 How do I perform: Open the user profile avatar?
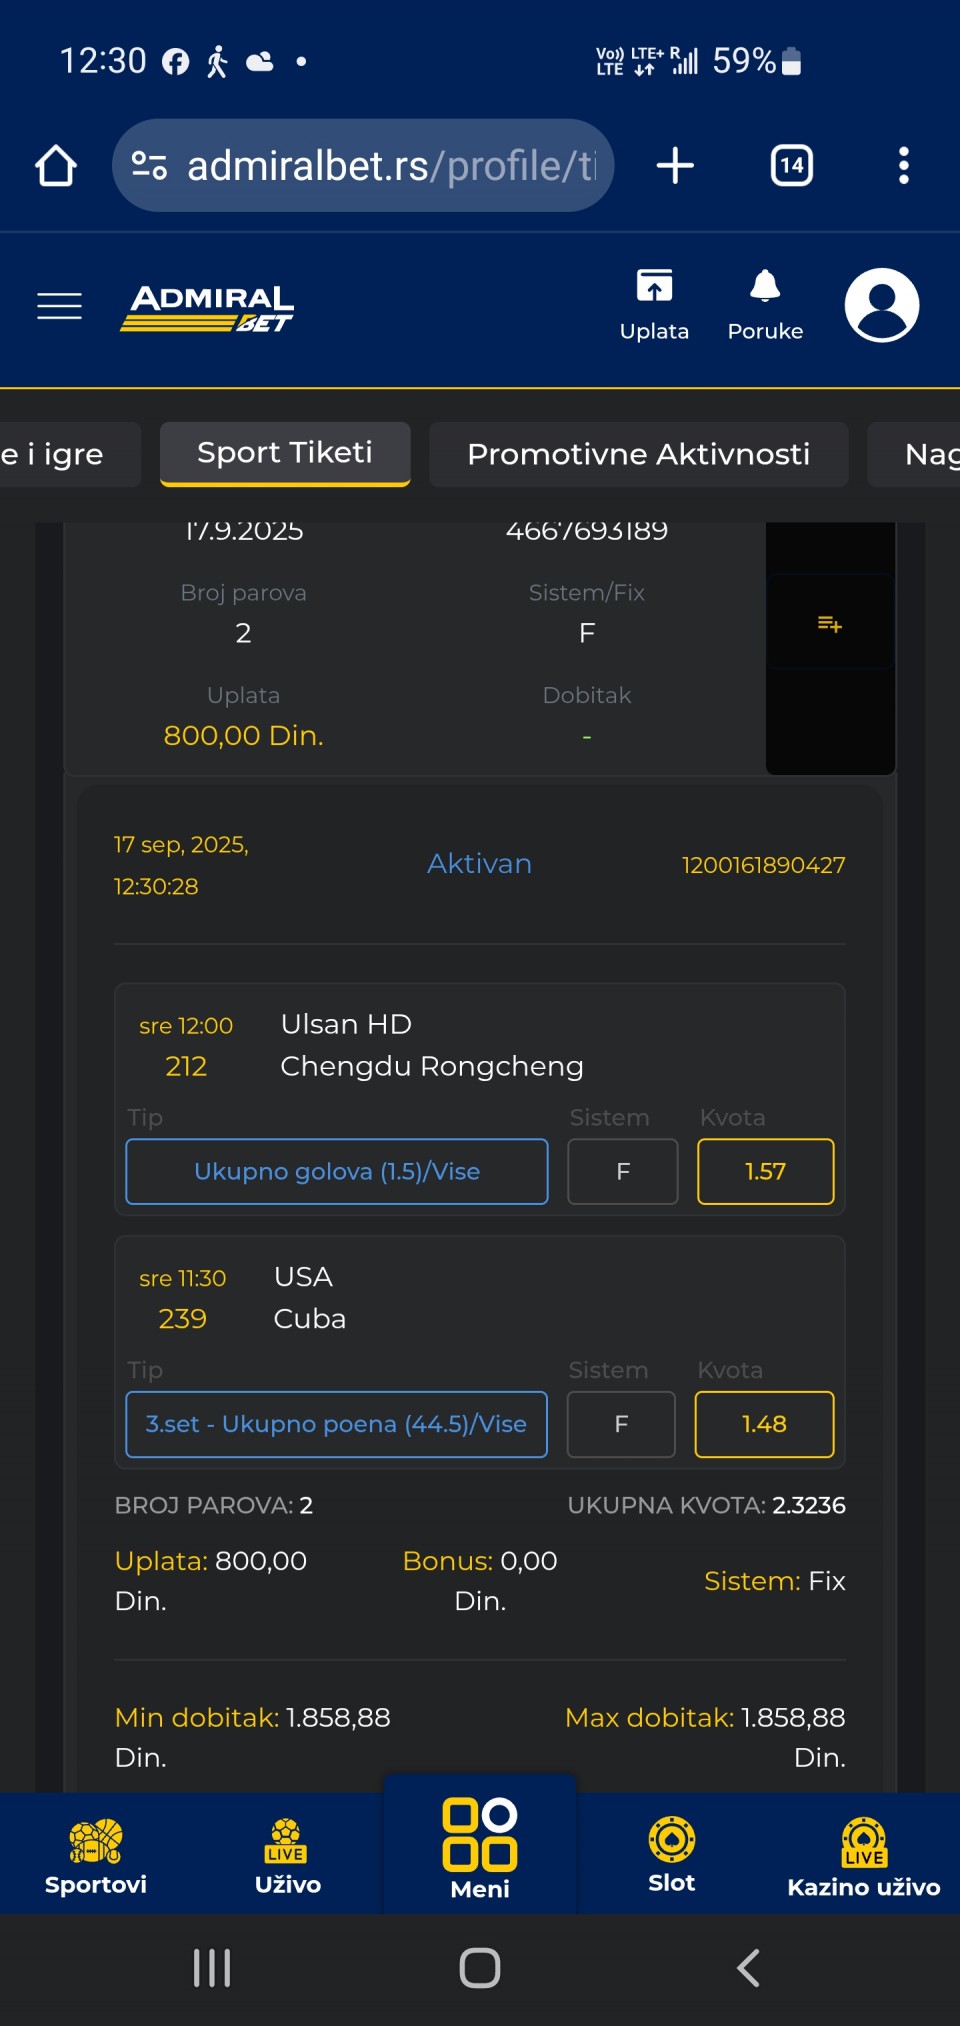point(881,305)
